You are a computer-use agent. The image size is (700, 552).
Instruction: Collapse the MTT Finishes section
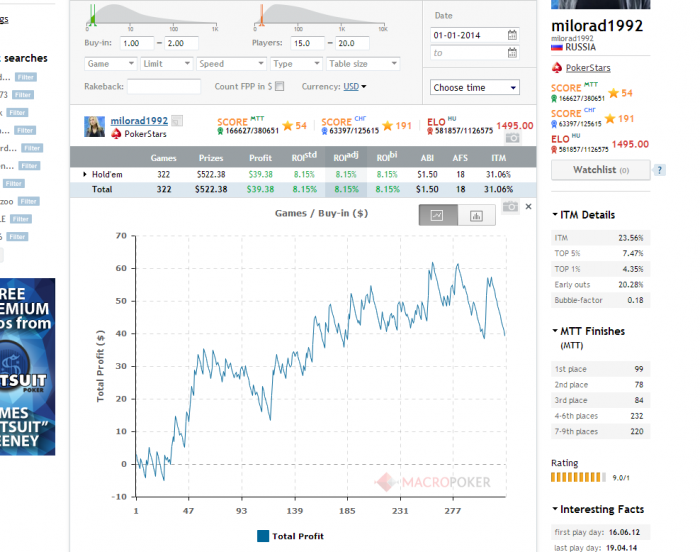555,331
